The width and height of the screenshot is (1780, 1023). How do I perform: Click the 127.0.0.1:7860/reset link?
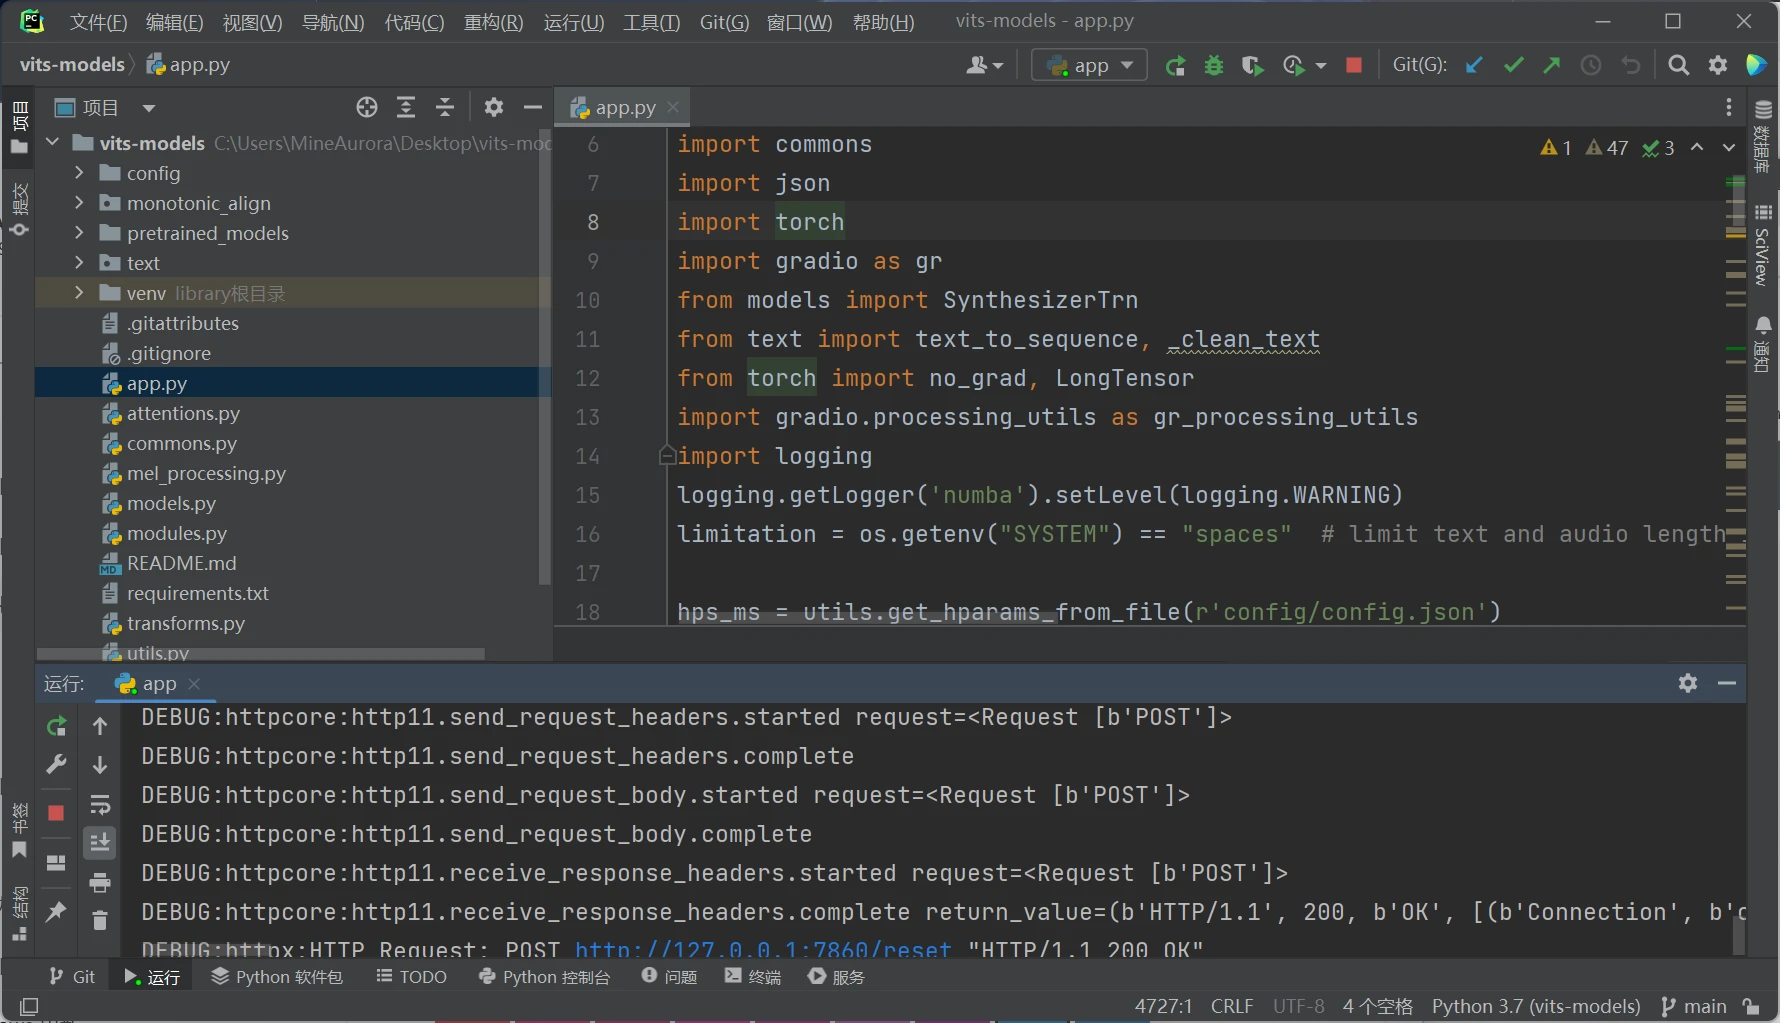(x=763, y=949)
